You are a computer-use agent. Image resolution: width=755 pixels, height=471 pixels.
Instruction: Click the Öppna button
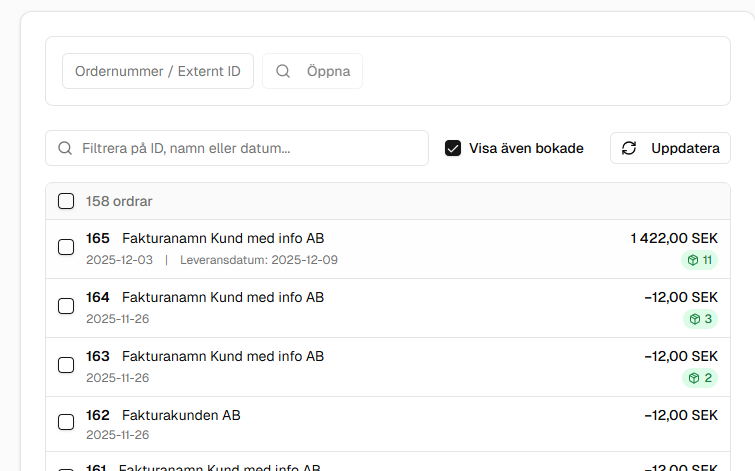click(312, 71)
